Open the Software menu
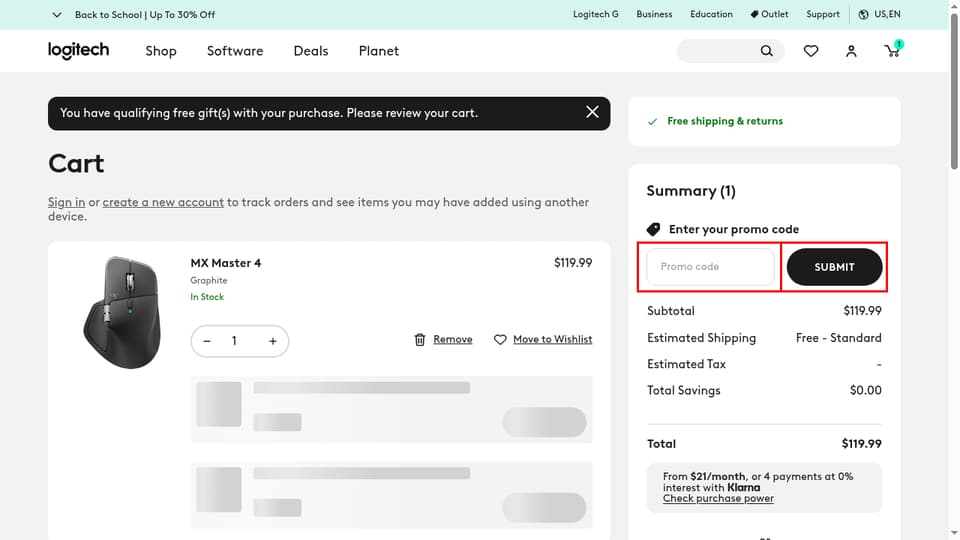Screen dimensions: 960x540 click(235, 51)
